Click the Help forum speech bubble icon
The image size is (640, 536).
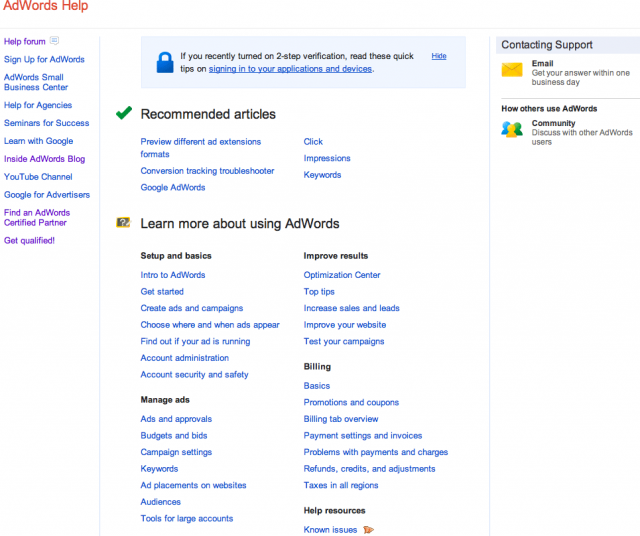(54, 40)
